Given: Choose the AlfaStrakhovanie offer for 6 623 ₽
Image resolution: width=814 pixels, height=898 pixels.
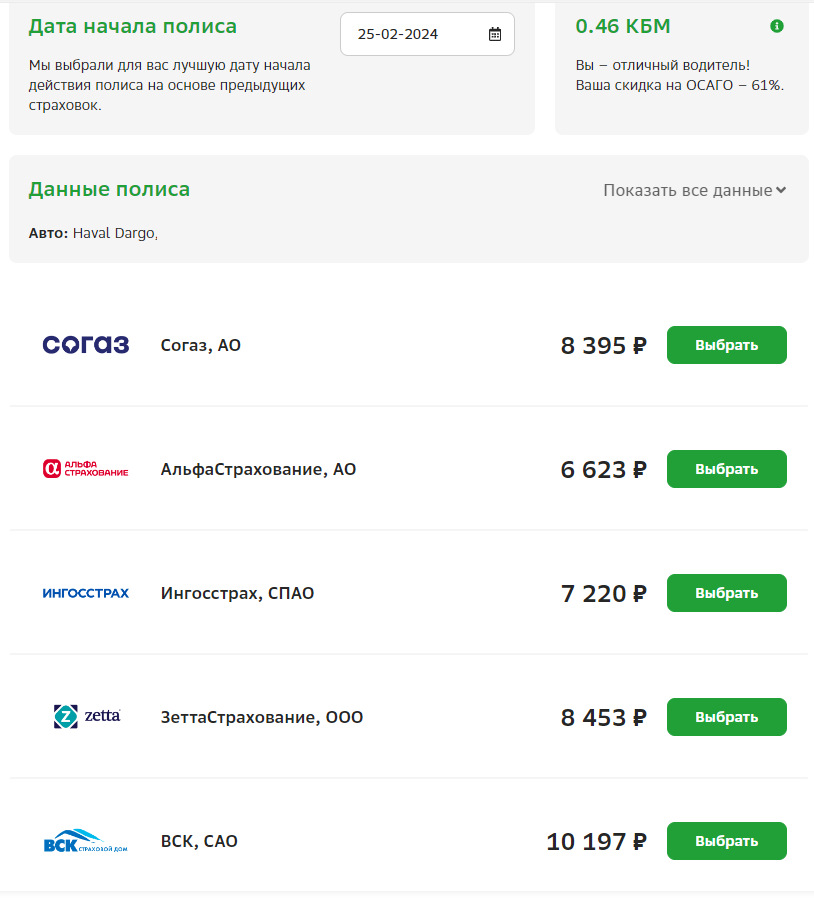Looking at the screenshot, I should tap(726, 469).
